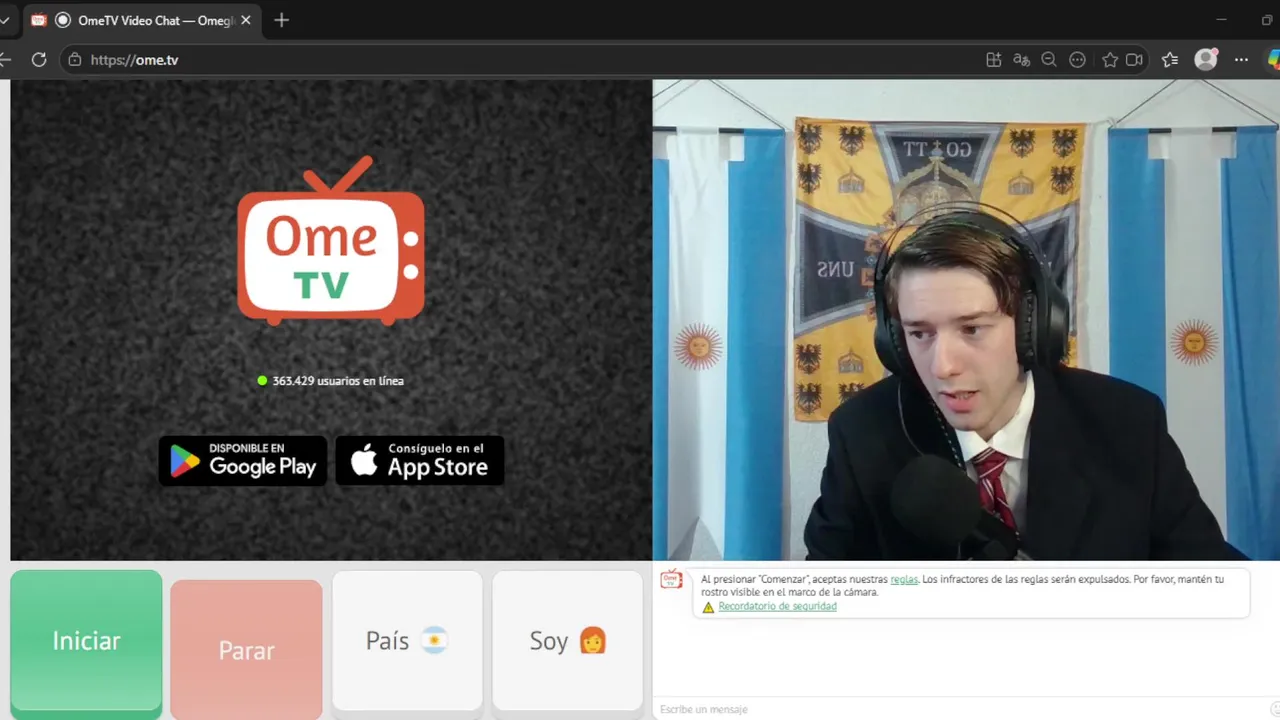Open the browser settings and more menu

tap(1241, 60)
